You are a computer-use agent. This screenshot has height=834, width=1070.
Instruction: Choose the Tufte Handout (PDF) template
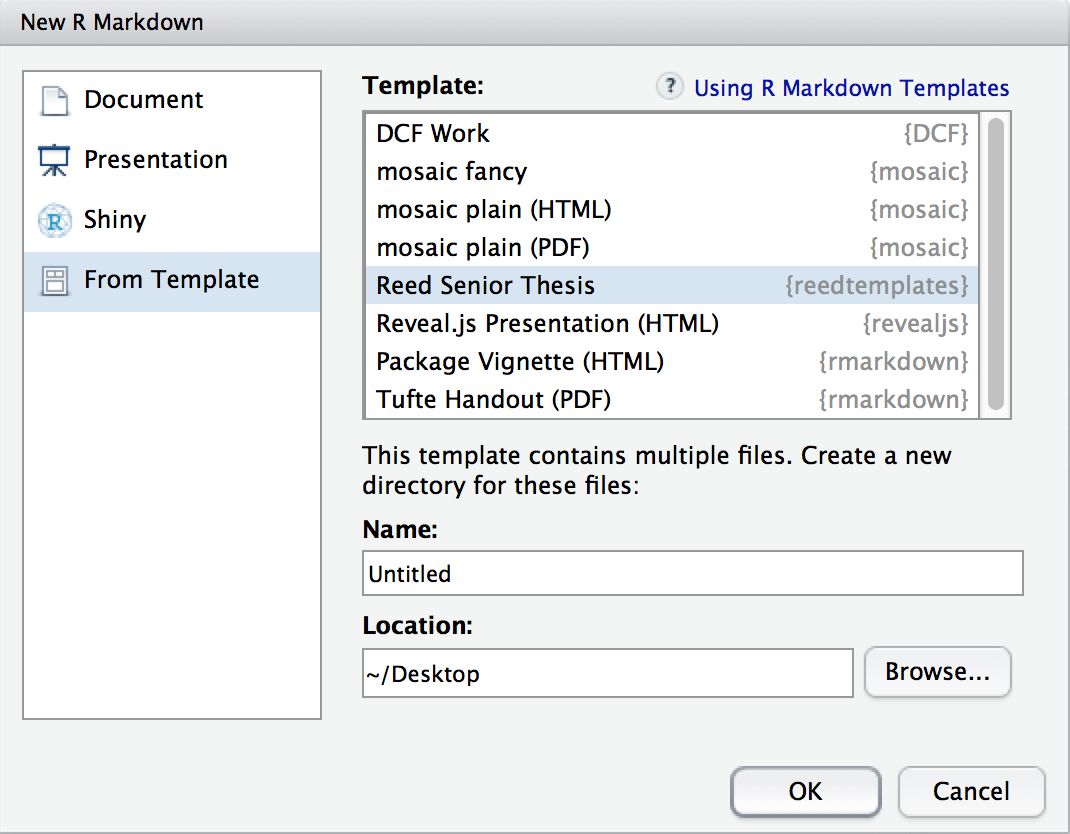click(x=672, y=399)
